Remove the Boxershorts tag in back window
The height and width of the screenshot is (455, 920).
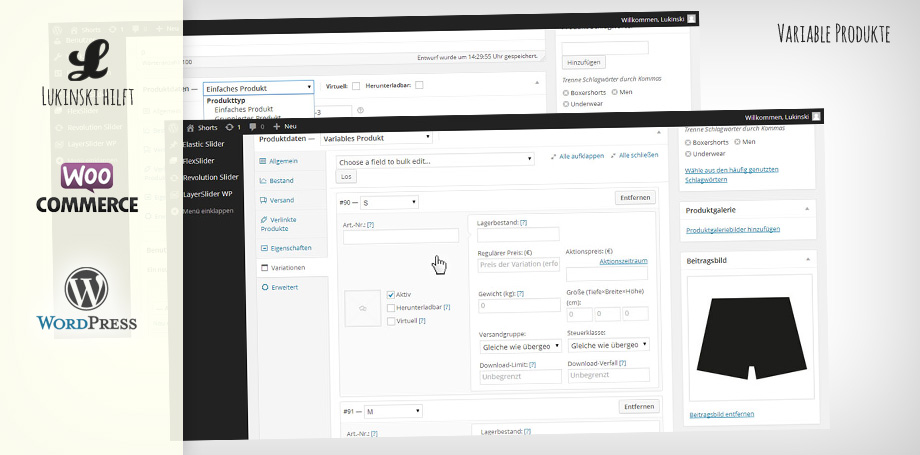coord(566,93)
